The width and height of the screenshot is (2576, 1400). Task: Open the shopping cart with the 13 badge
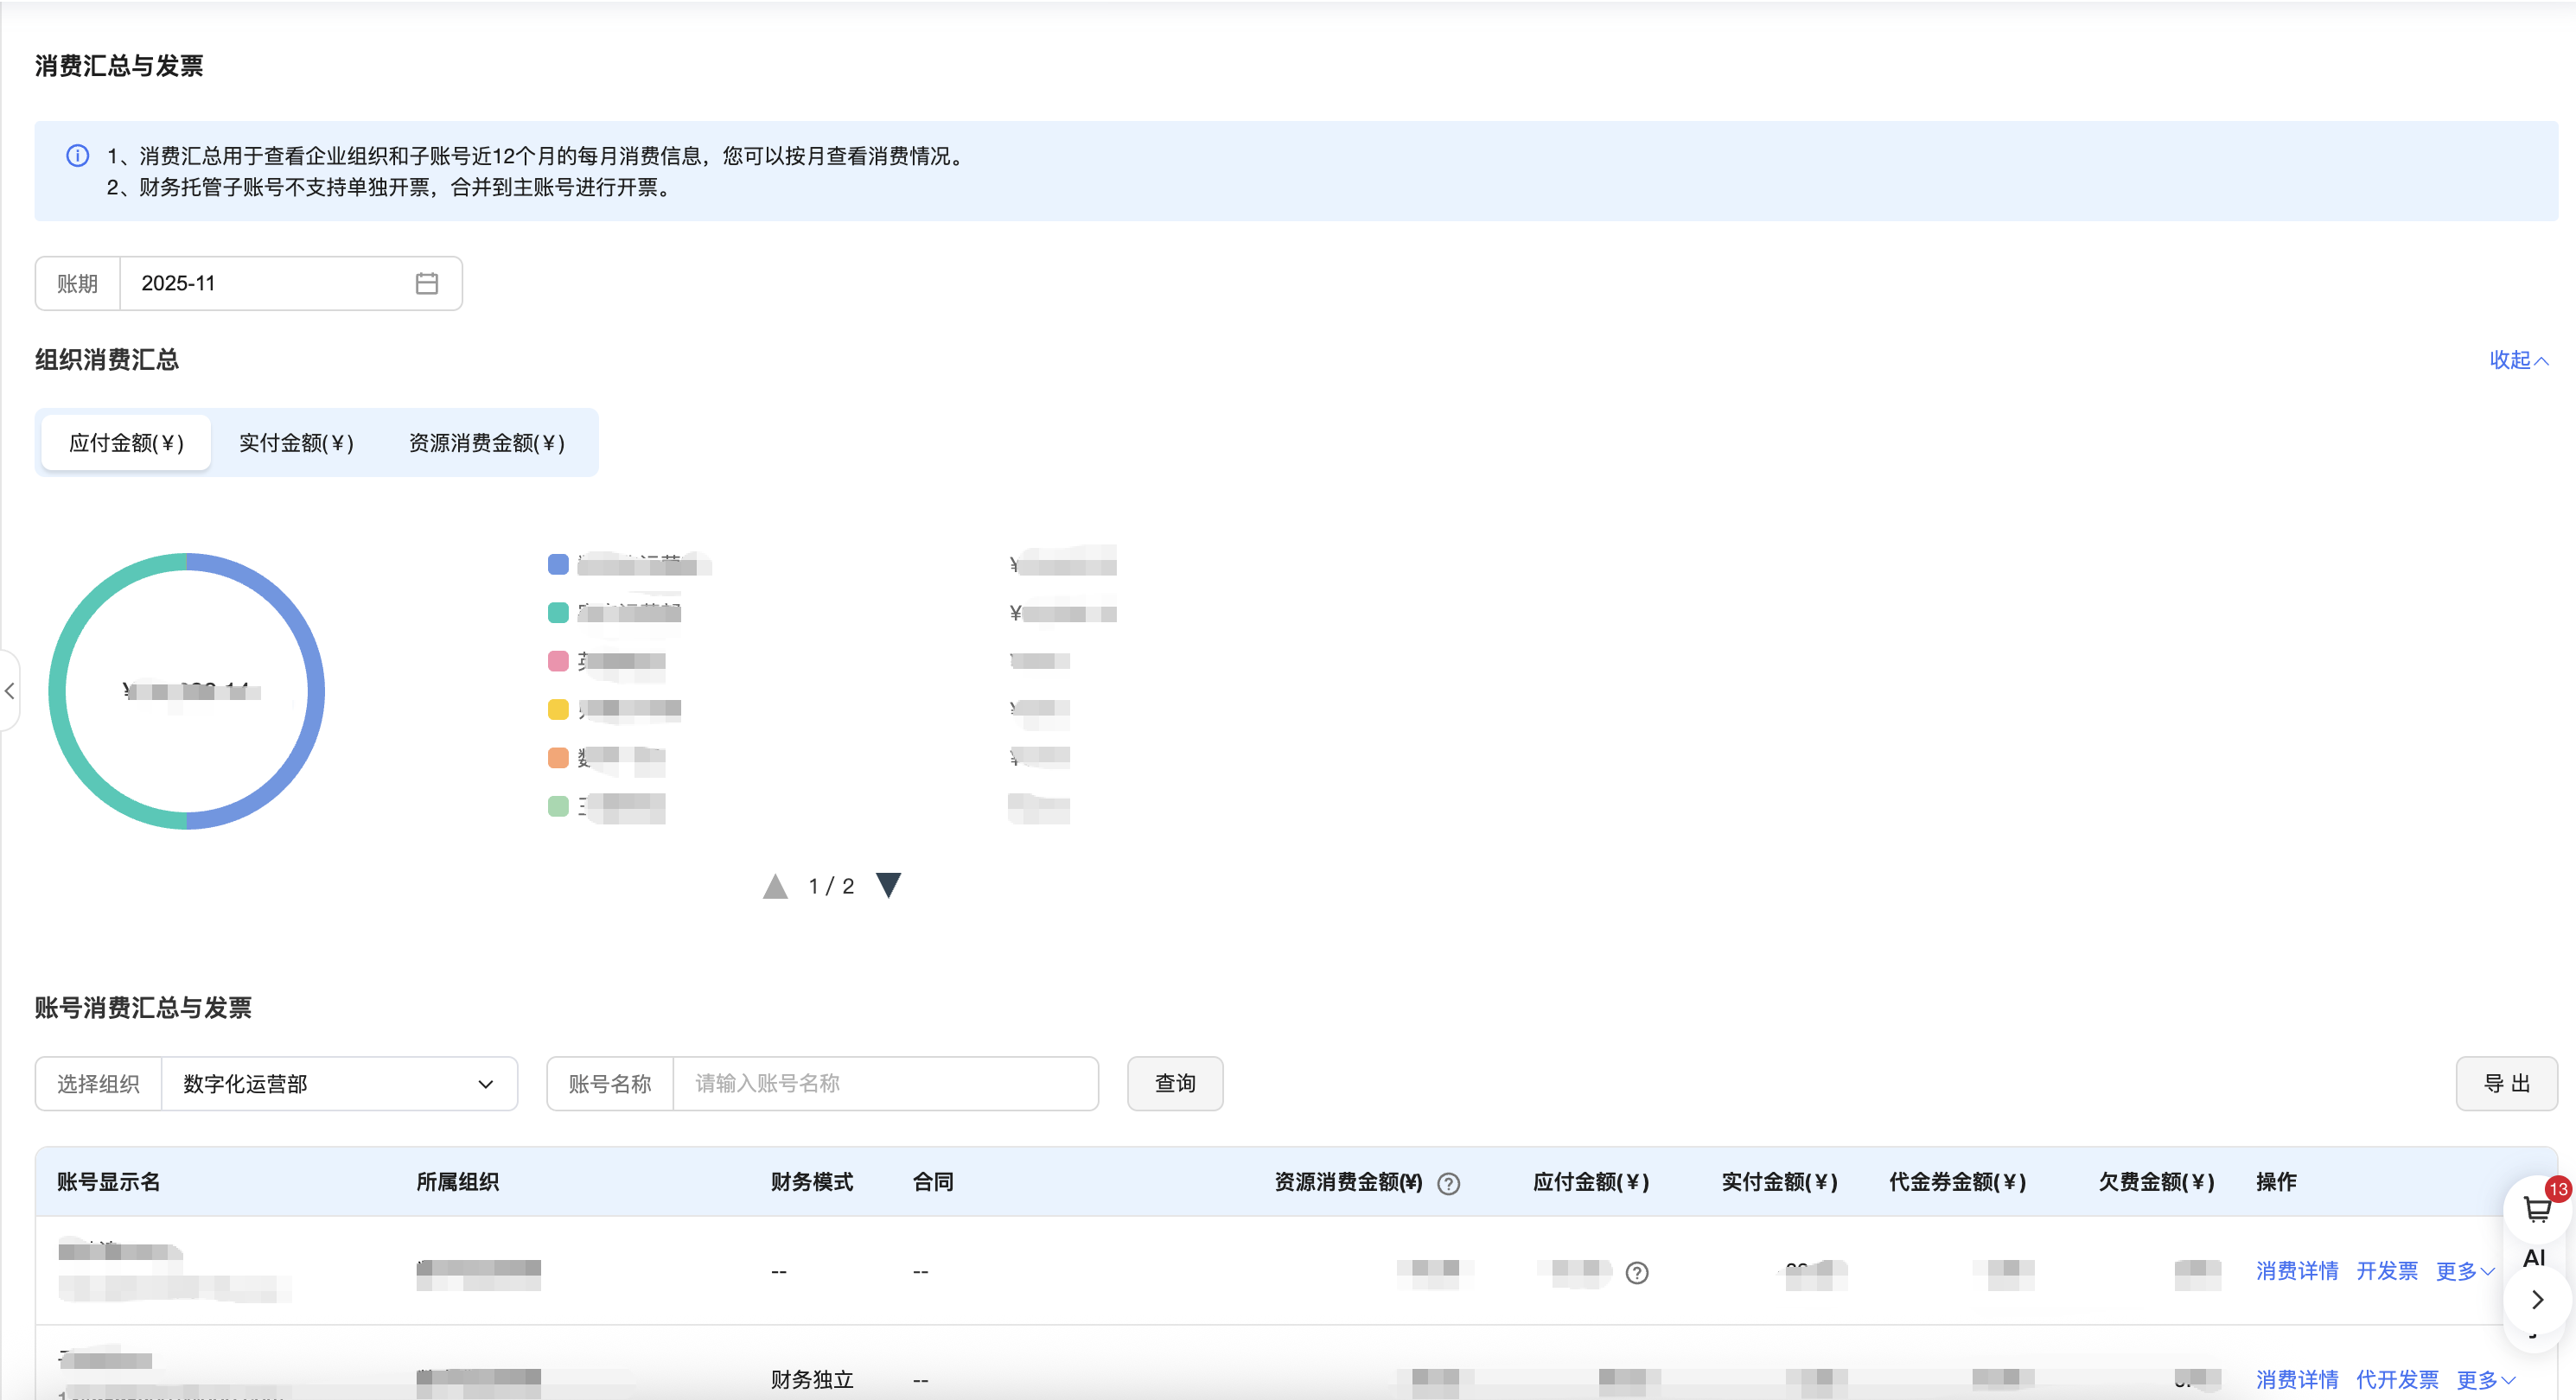point(2537,1210)
